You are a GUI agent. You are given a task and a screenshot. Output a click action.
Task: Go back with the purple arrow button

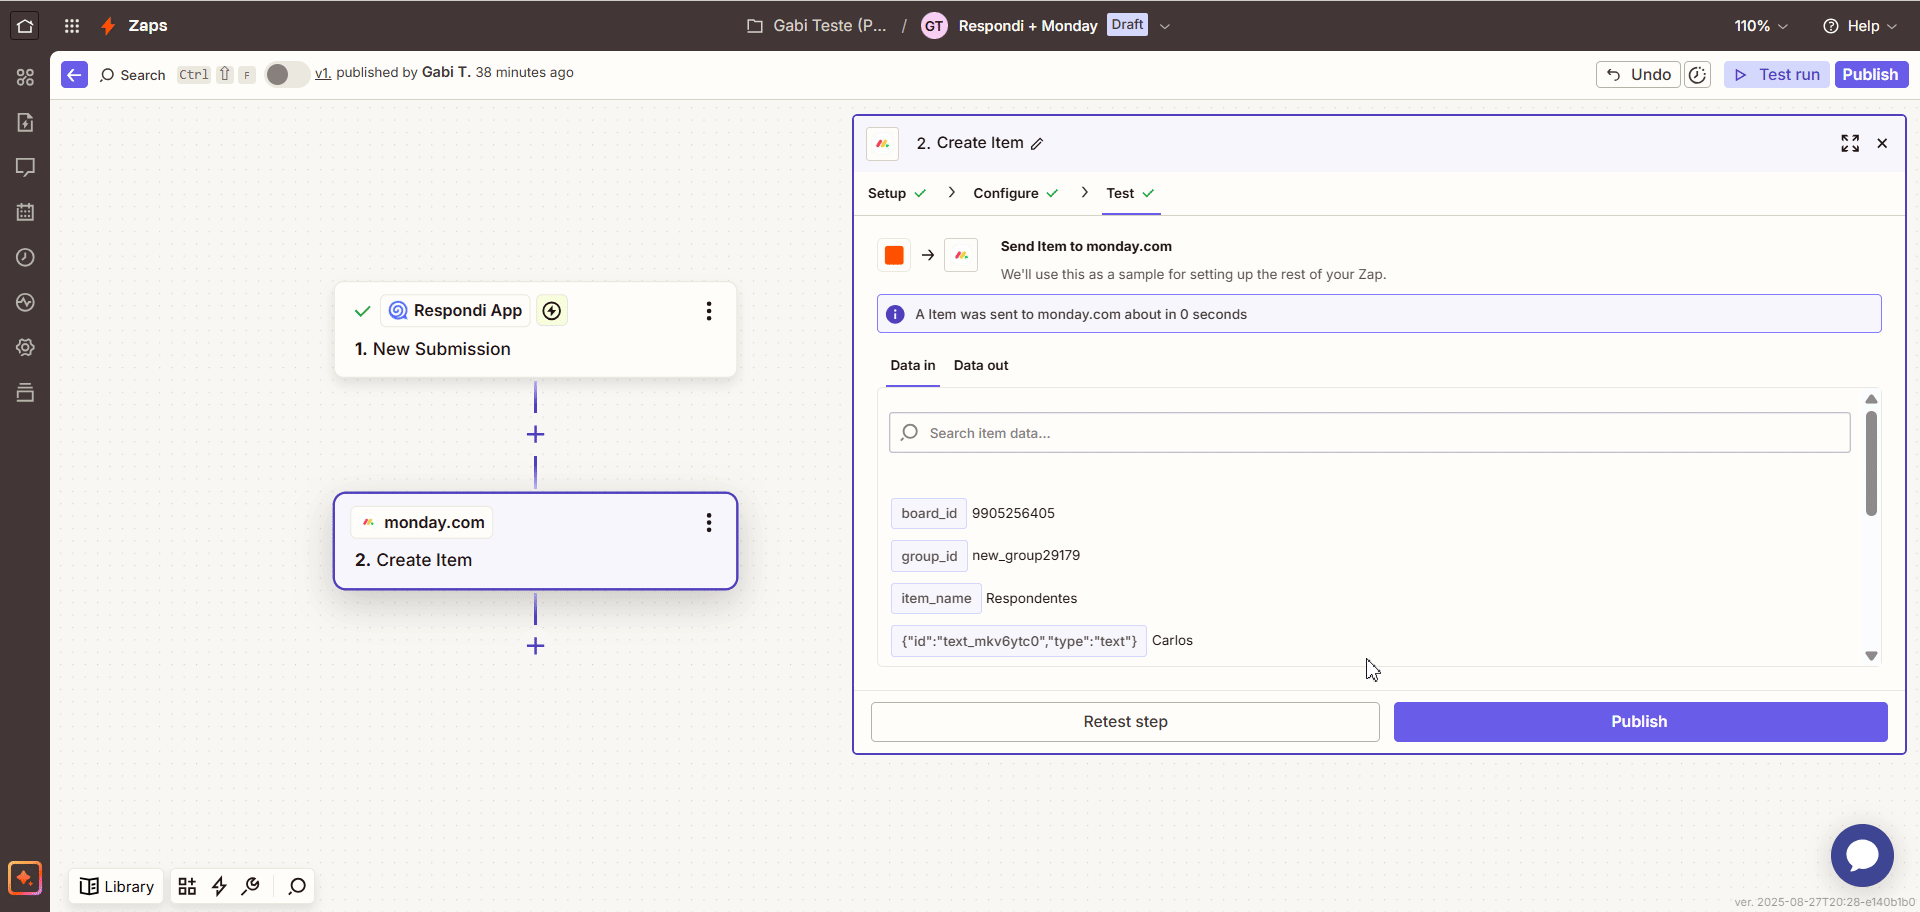tap(74, 75)
